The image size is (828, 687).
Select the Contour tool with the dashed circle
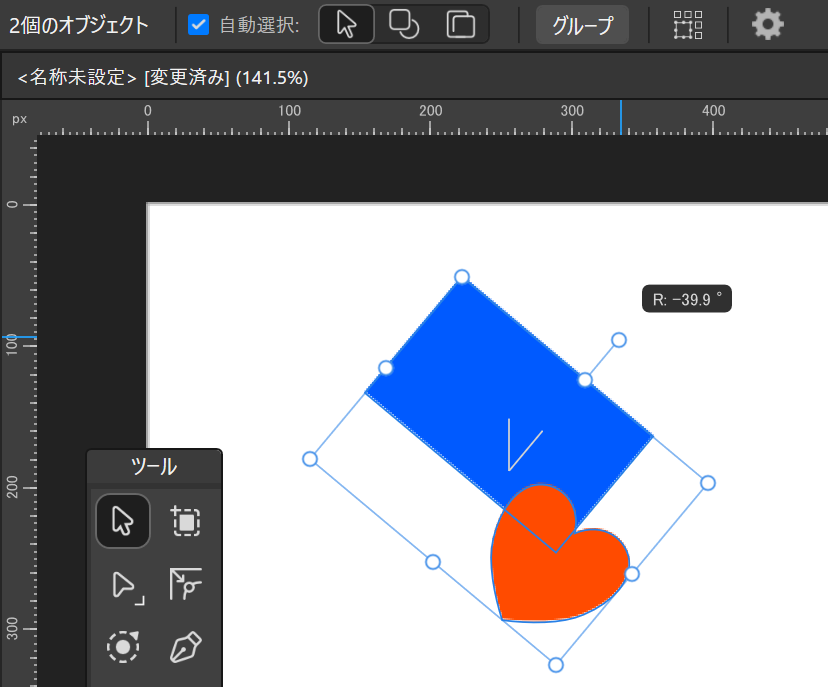123,646
